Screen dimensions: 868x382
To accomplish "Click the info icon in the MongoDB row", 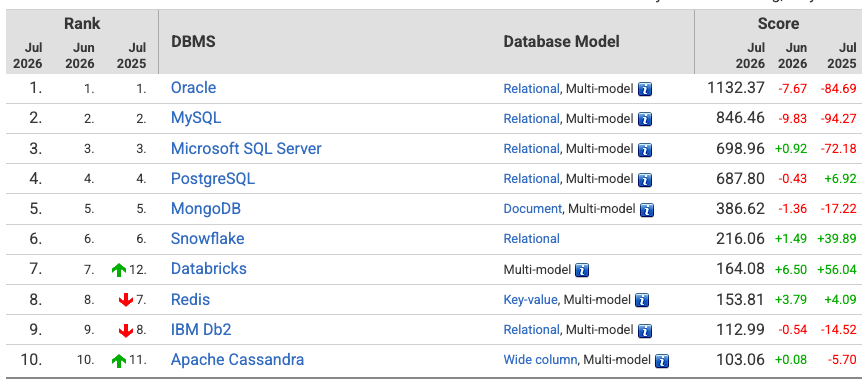I will [647, 209].
